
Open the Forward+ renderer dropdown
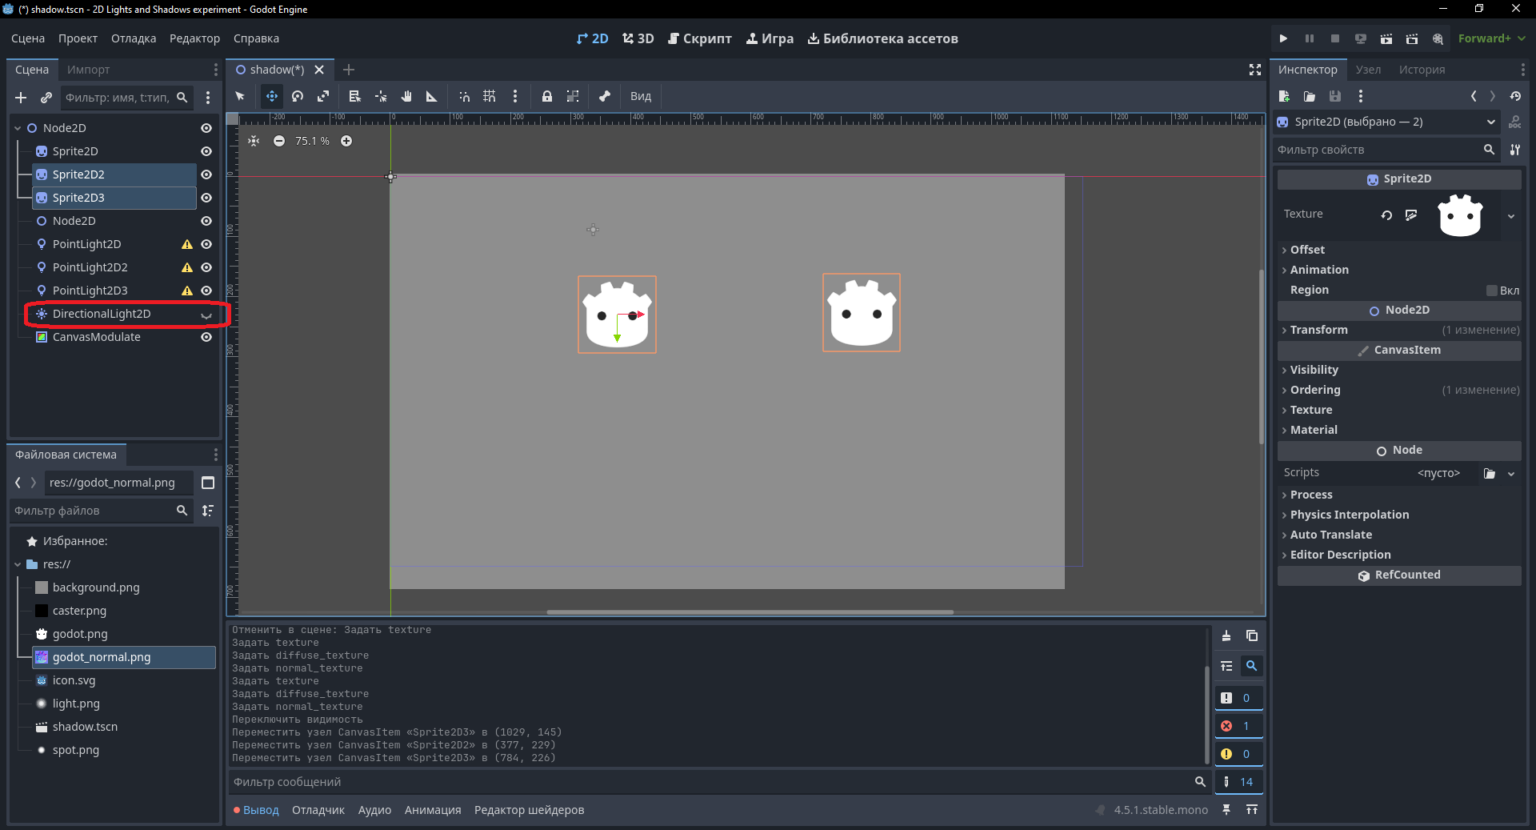click(x=1491, y=38)
